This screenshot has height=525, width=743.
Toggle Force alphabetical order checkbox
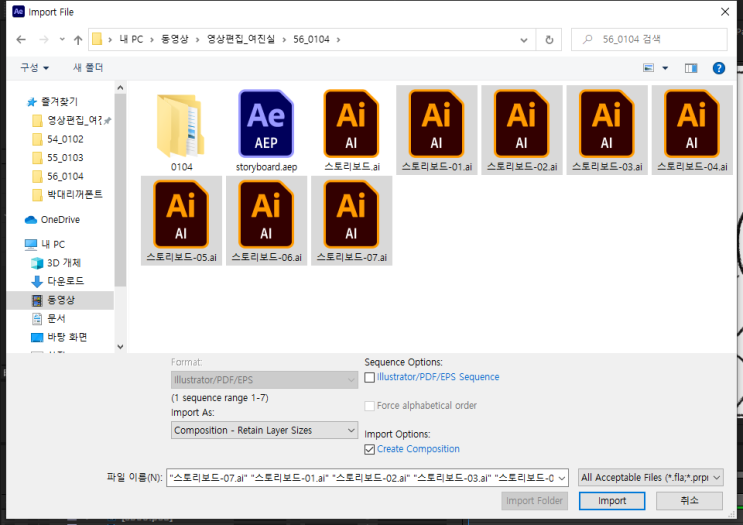tap(370, 406)
